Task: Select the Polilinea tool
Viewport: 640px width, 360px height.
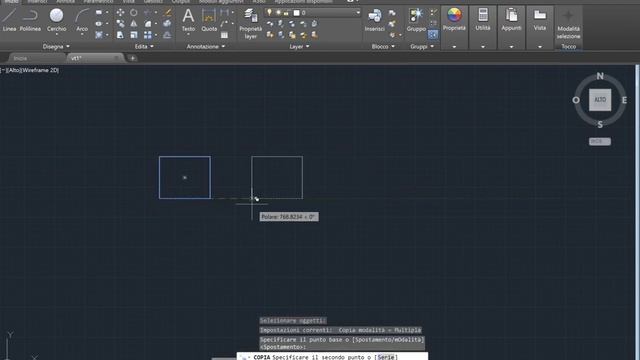Action: [x=30, y=20]
